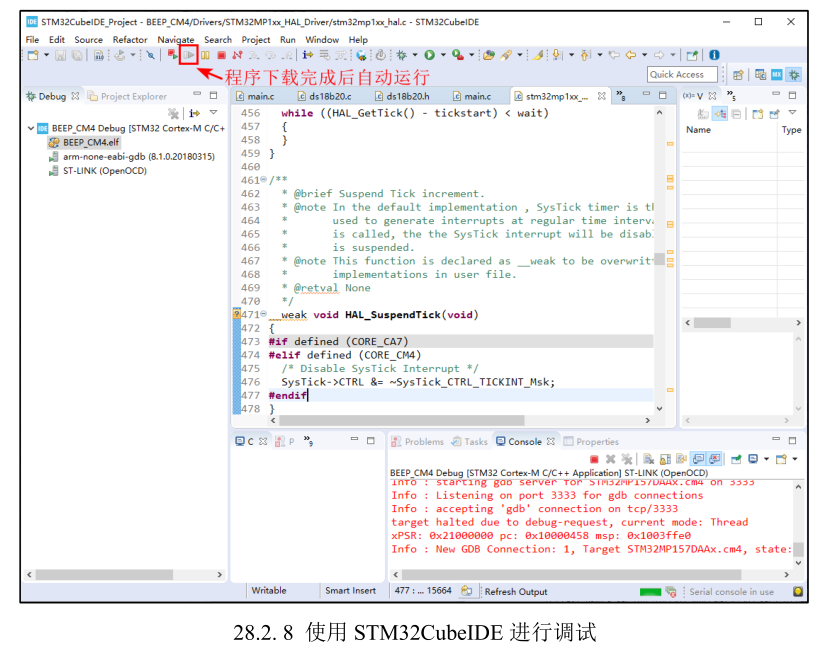Switch to the Tasks tab
Image resolution: width=825 pixels, height=648 pixels.
[470, 442]
